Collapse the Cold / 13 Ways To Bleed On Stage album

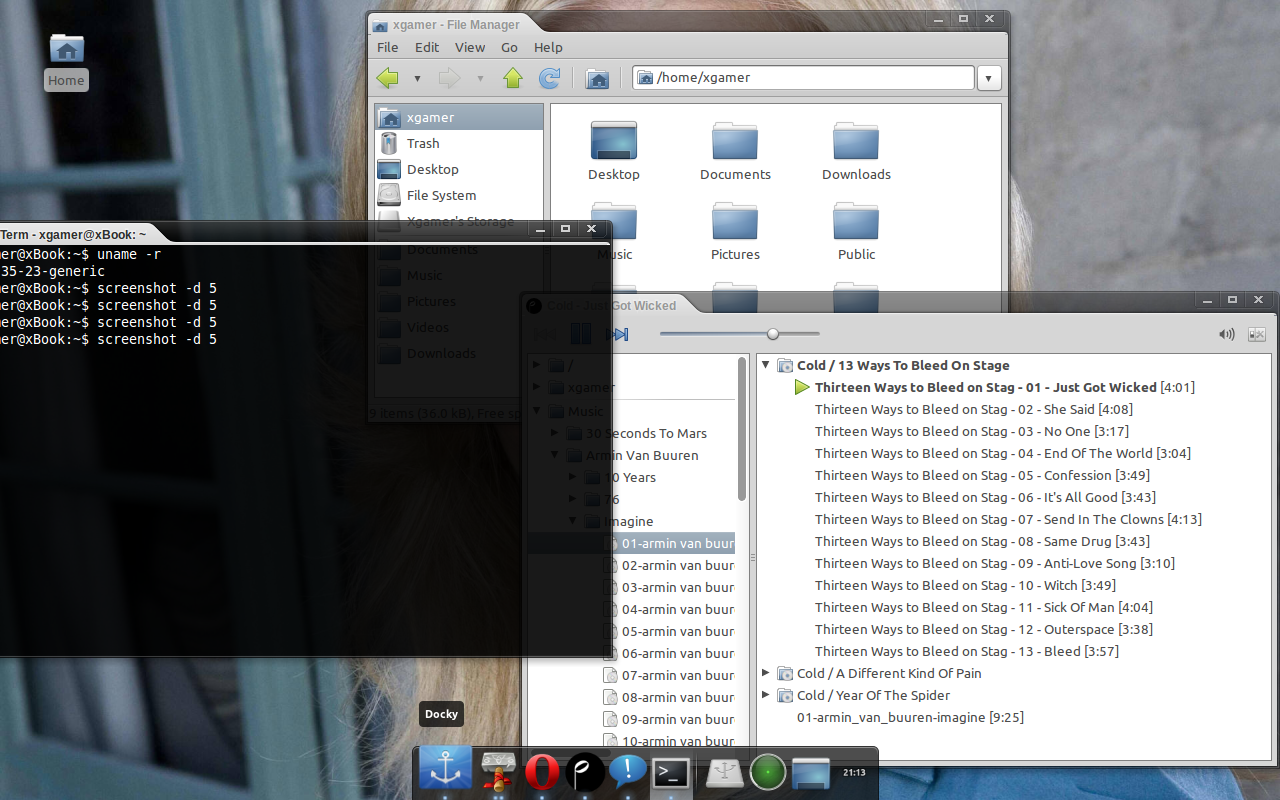766,365
